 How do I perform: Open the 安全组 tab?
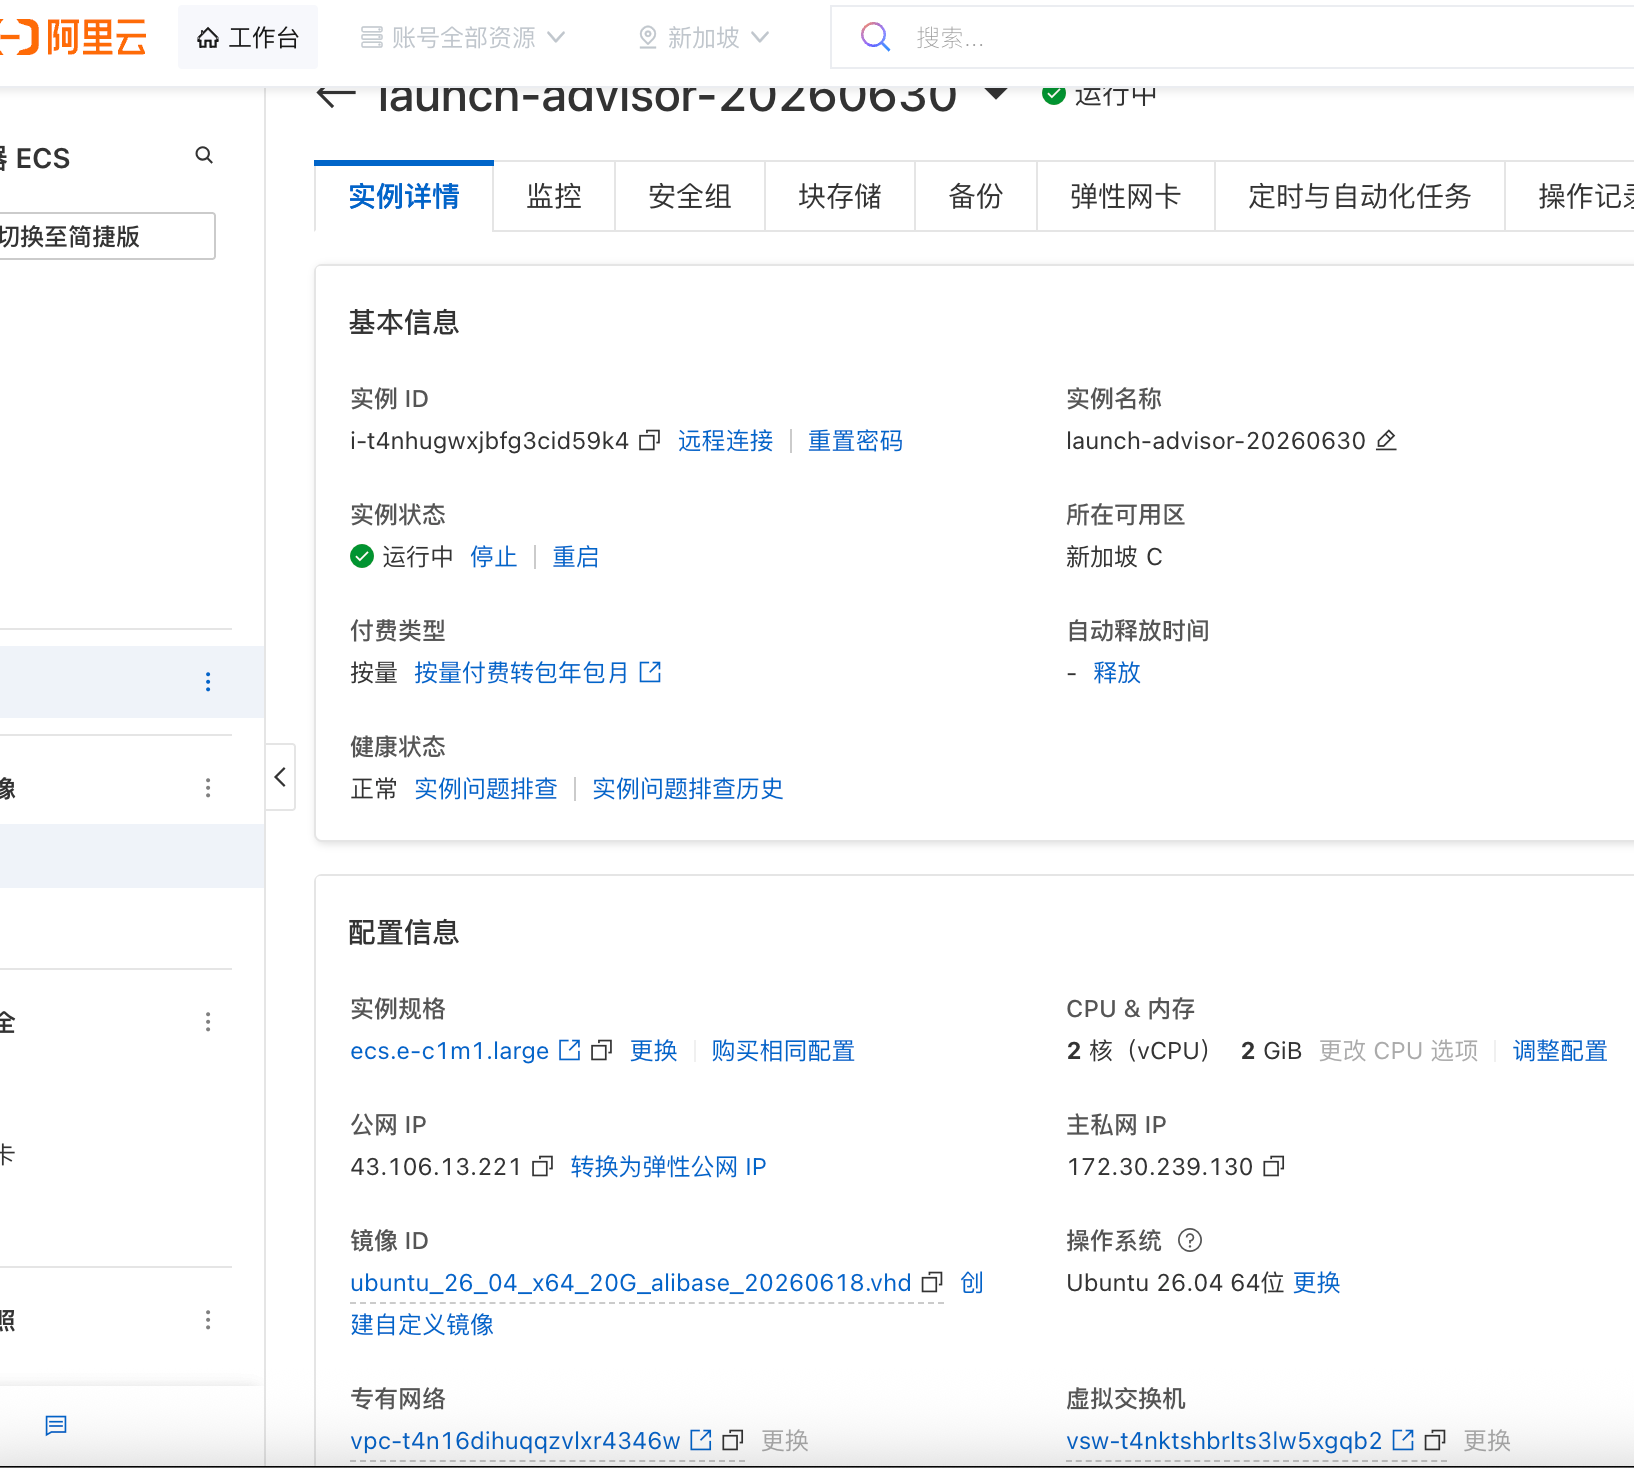690,196
